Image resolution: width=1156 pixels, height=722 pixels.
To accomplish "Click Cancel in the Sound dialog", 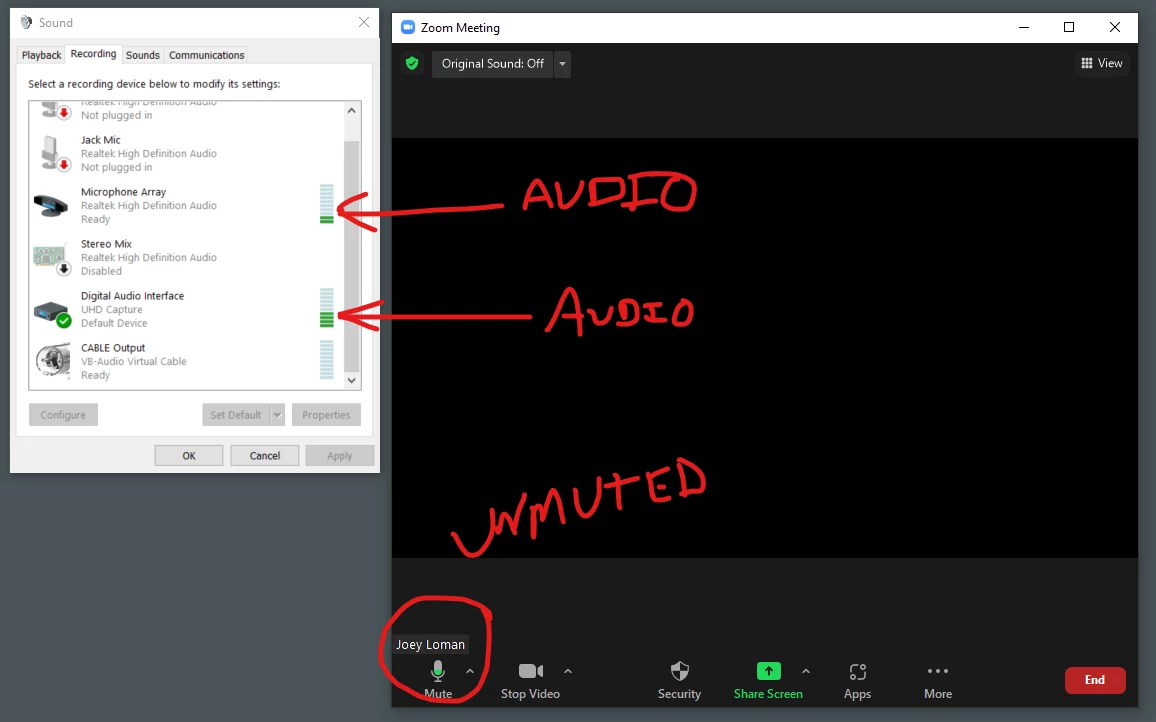I will pyautogui.click(x=265, y=456).
